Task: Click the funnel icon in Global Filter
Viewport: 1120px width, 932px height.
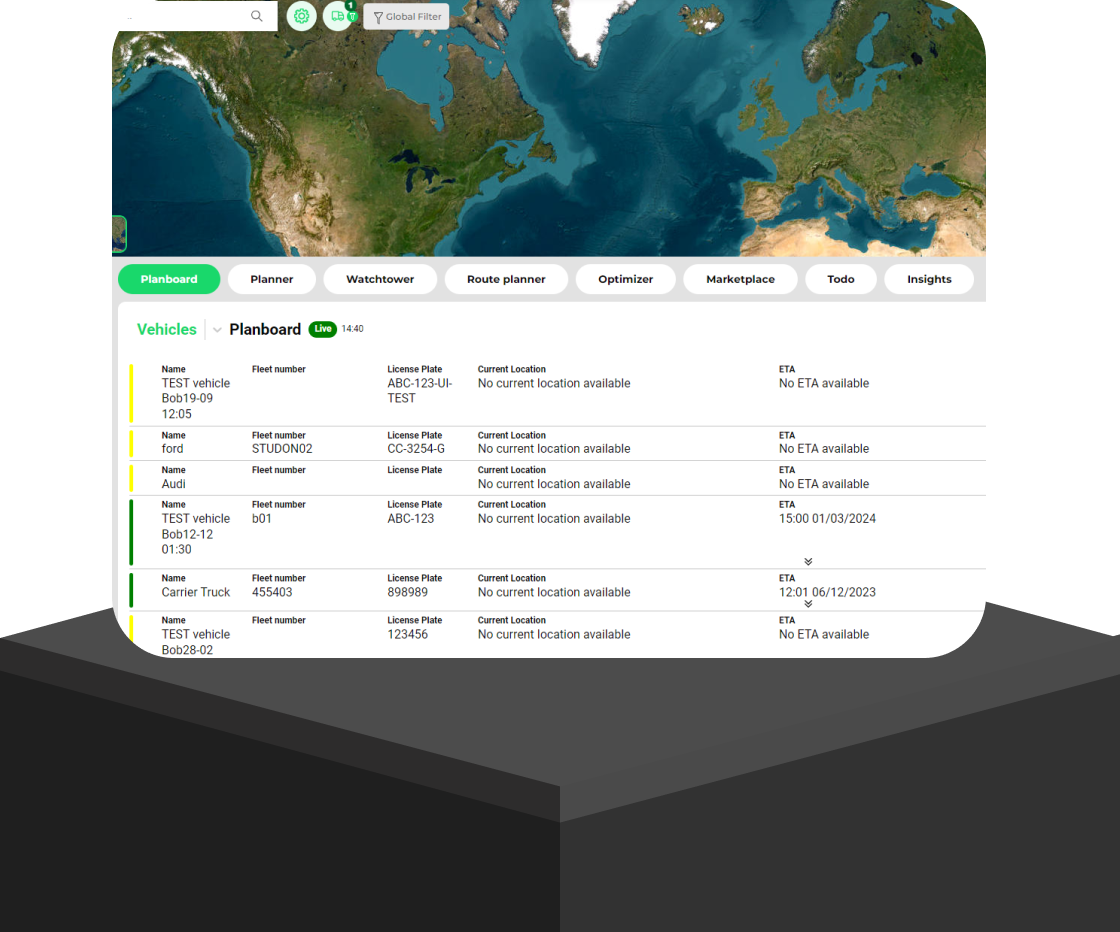Action: (377, 16)
